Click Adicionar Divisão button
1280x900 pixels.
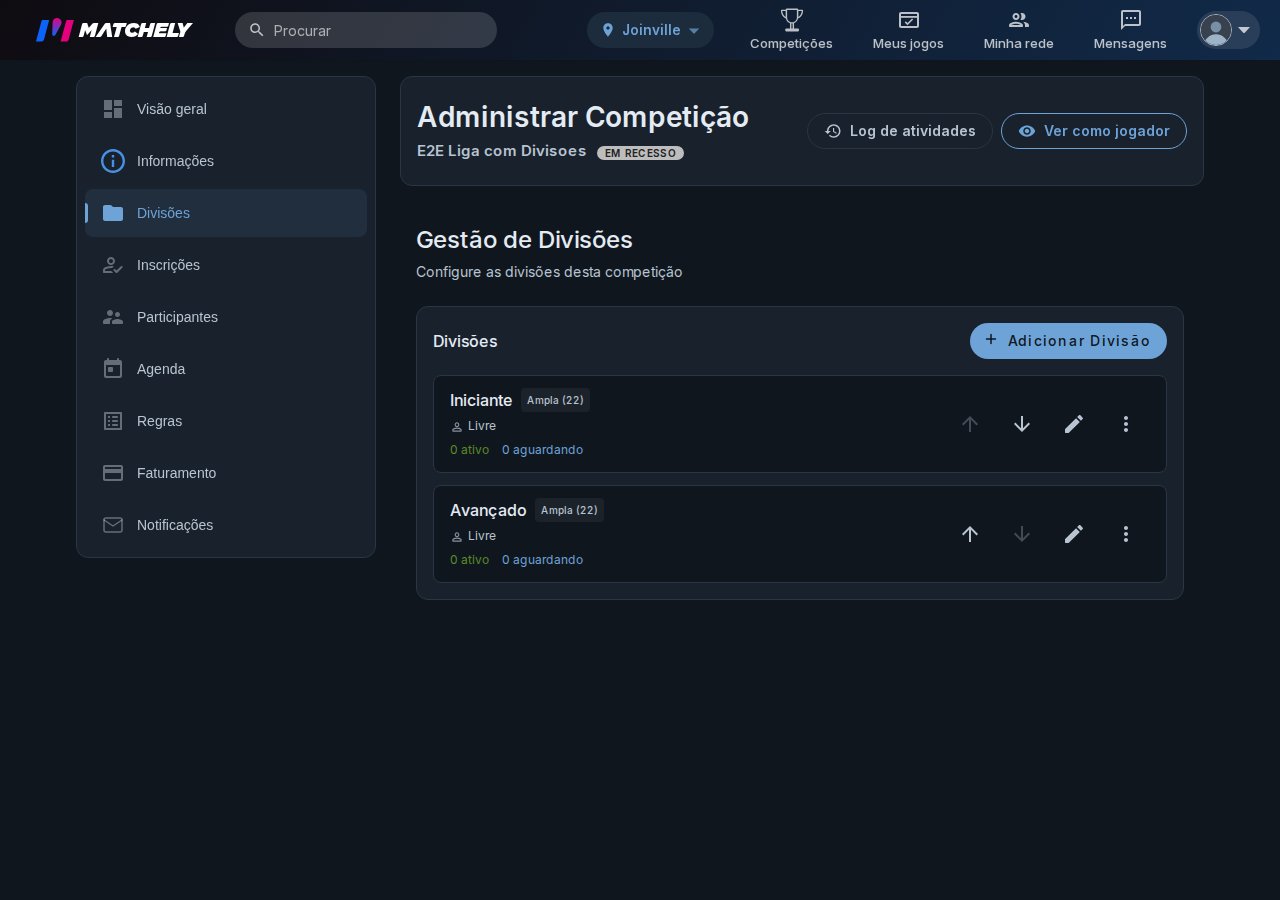(1068, 341)
